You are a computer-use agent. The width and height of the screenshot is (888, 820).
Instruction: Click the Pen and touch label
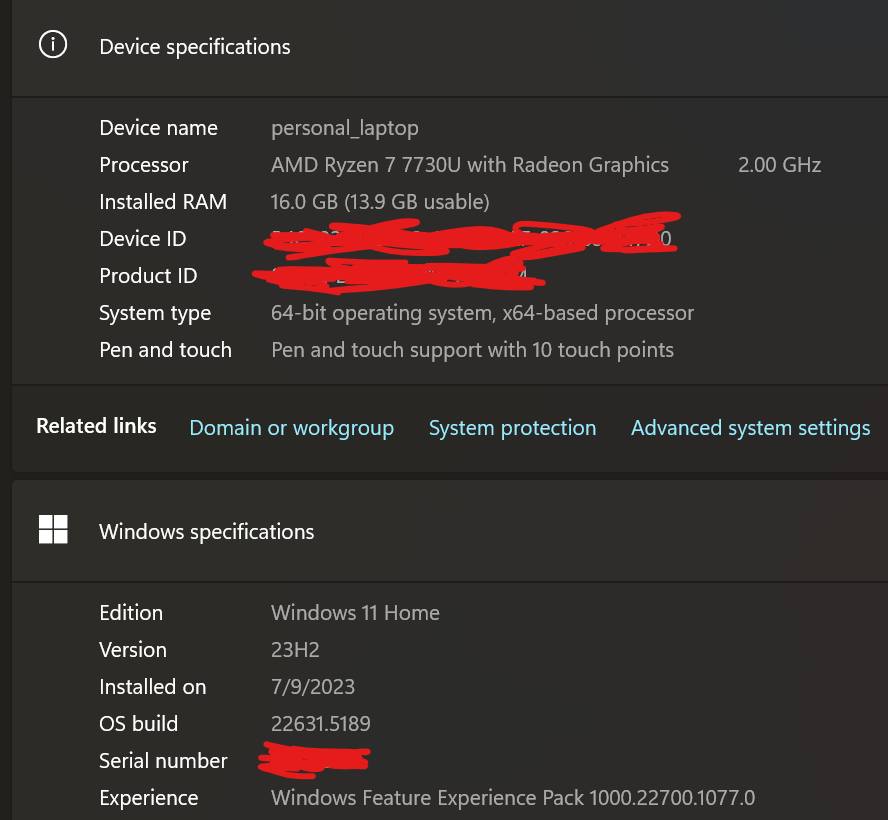[x=165, y=350]
